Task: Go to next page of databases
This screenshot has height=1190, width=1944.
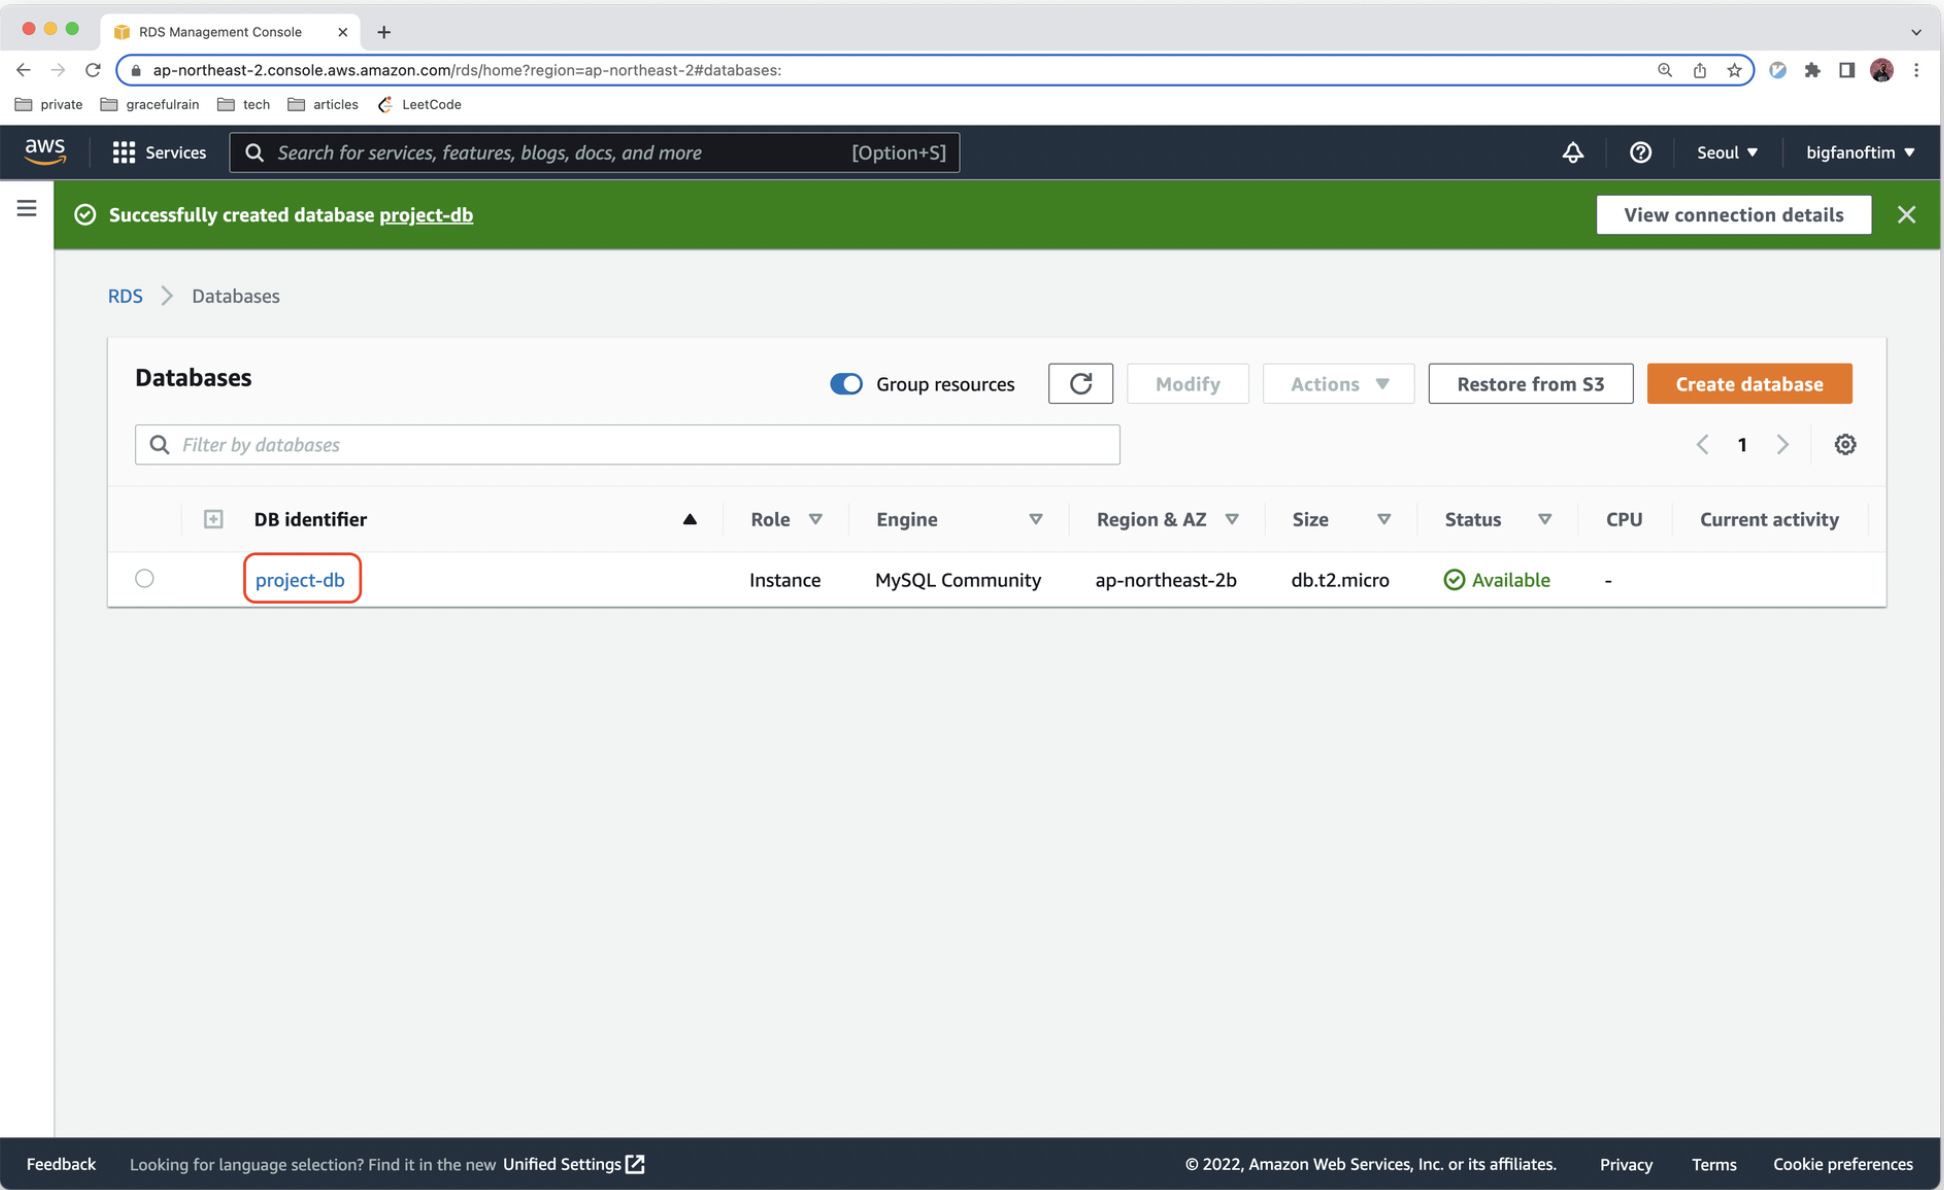Action: [1782, 444]
